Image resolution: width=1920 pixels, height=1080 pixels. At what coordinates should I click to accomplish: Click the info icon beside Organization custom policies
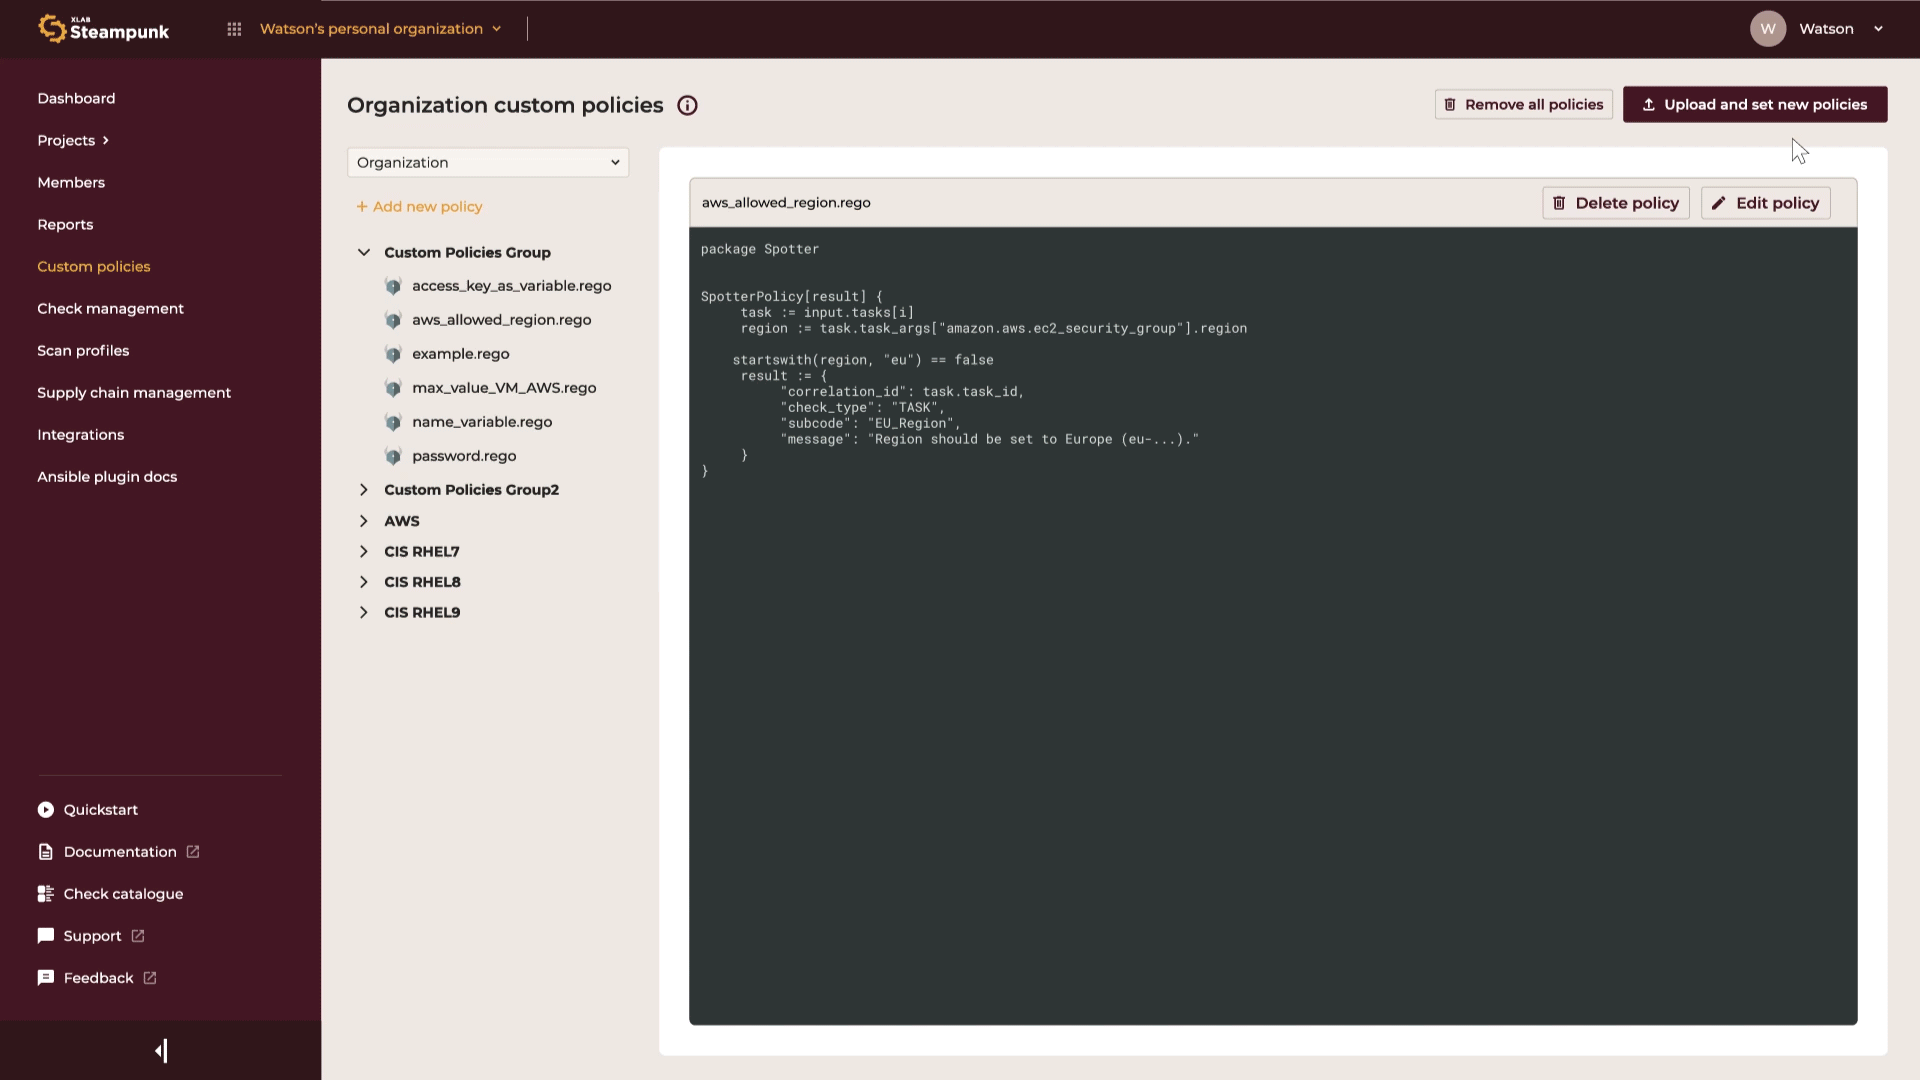pyautogui.click(x=687, y=106)
